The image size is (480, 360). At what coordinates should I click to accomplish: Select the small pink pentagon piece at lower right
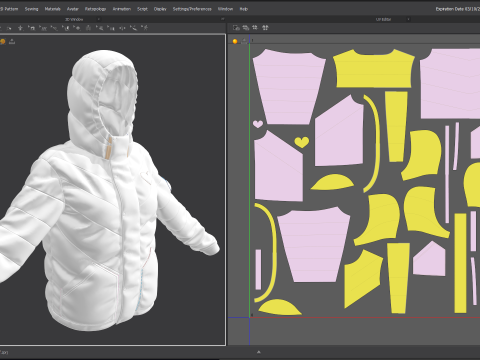point(429,259)
